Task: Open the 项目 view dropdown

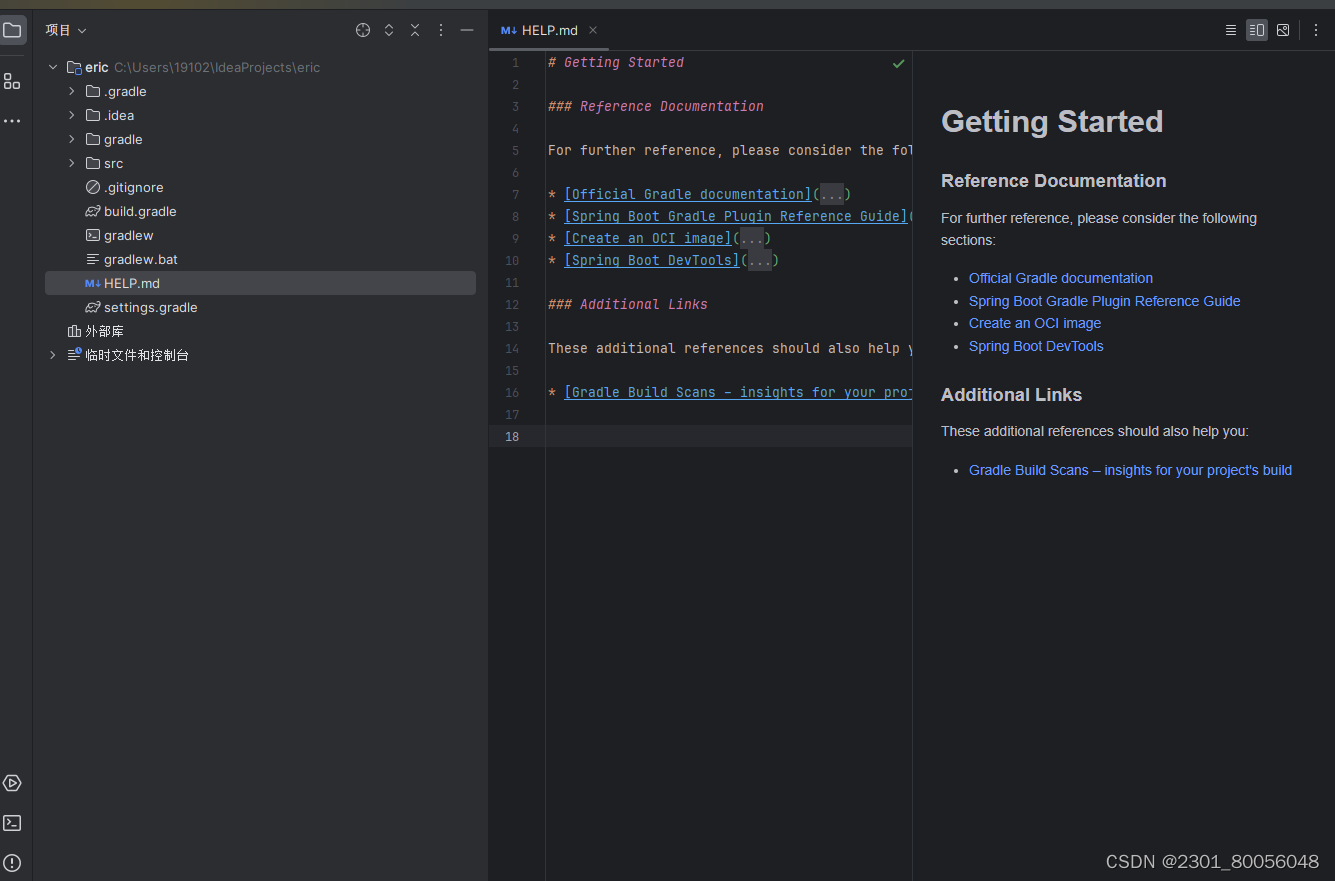Action: [66, 30]
